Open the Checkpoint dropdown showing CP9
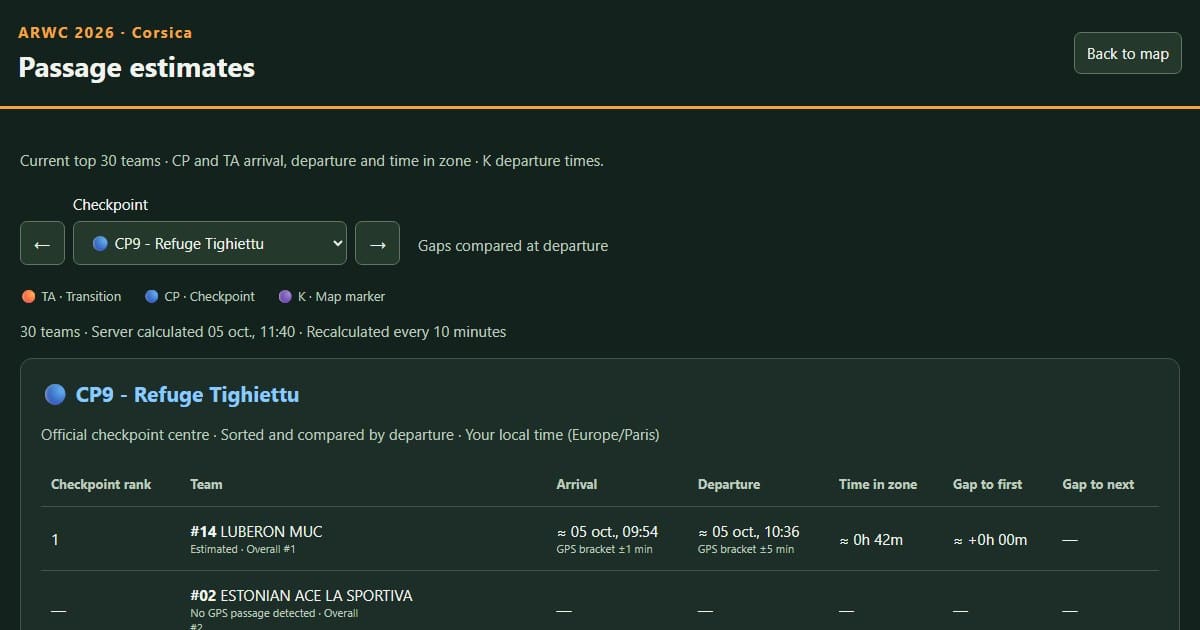The width and height of the screenshot is (1200, 630). point(210,243)
